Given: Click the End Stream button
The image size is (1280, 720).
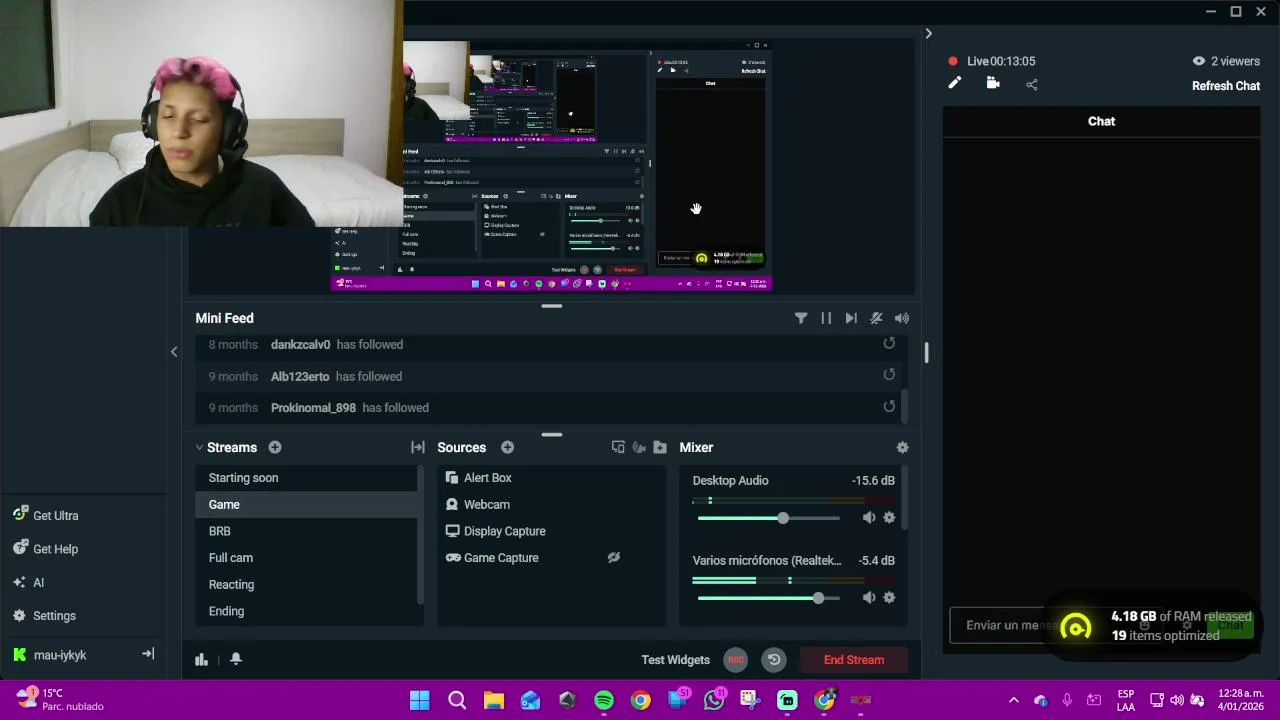Looking at the screenshot, I should click(854, 660).
